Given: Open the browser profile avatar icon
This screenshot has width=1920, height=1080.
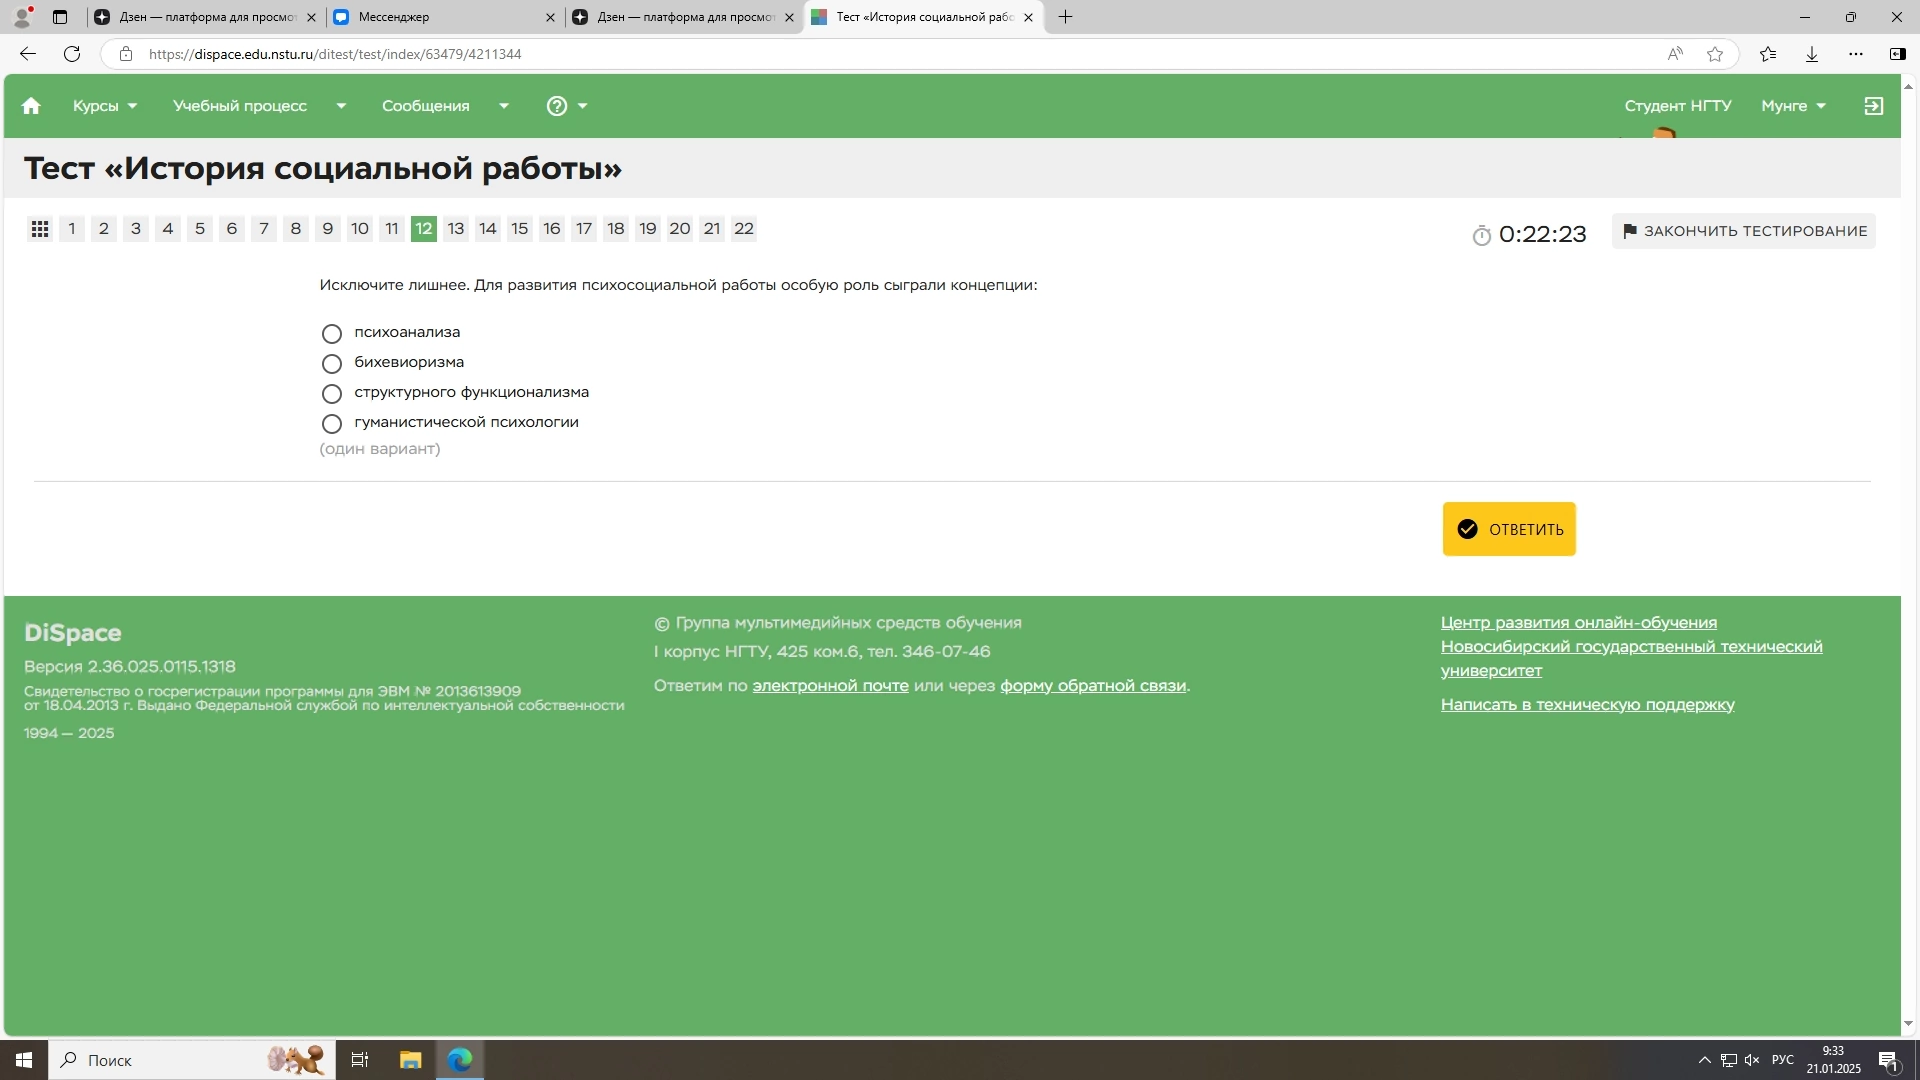Looking at the screenshot, I should pos(22,17).
